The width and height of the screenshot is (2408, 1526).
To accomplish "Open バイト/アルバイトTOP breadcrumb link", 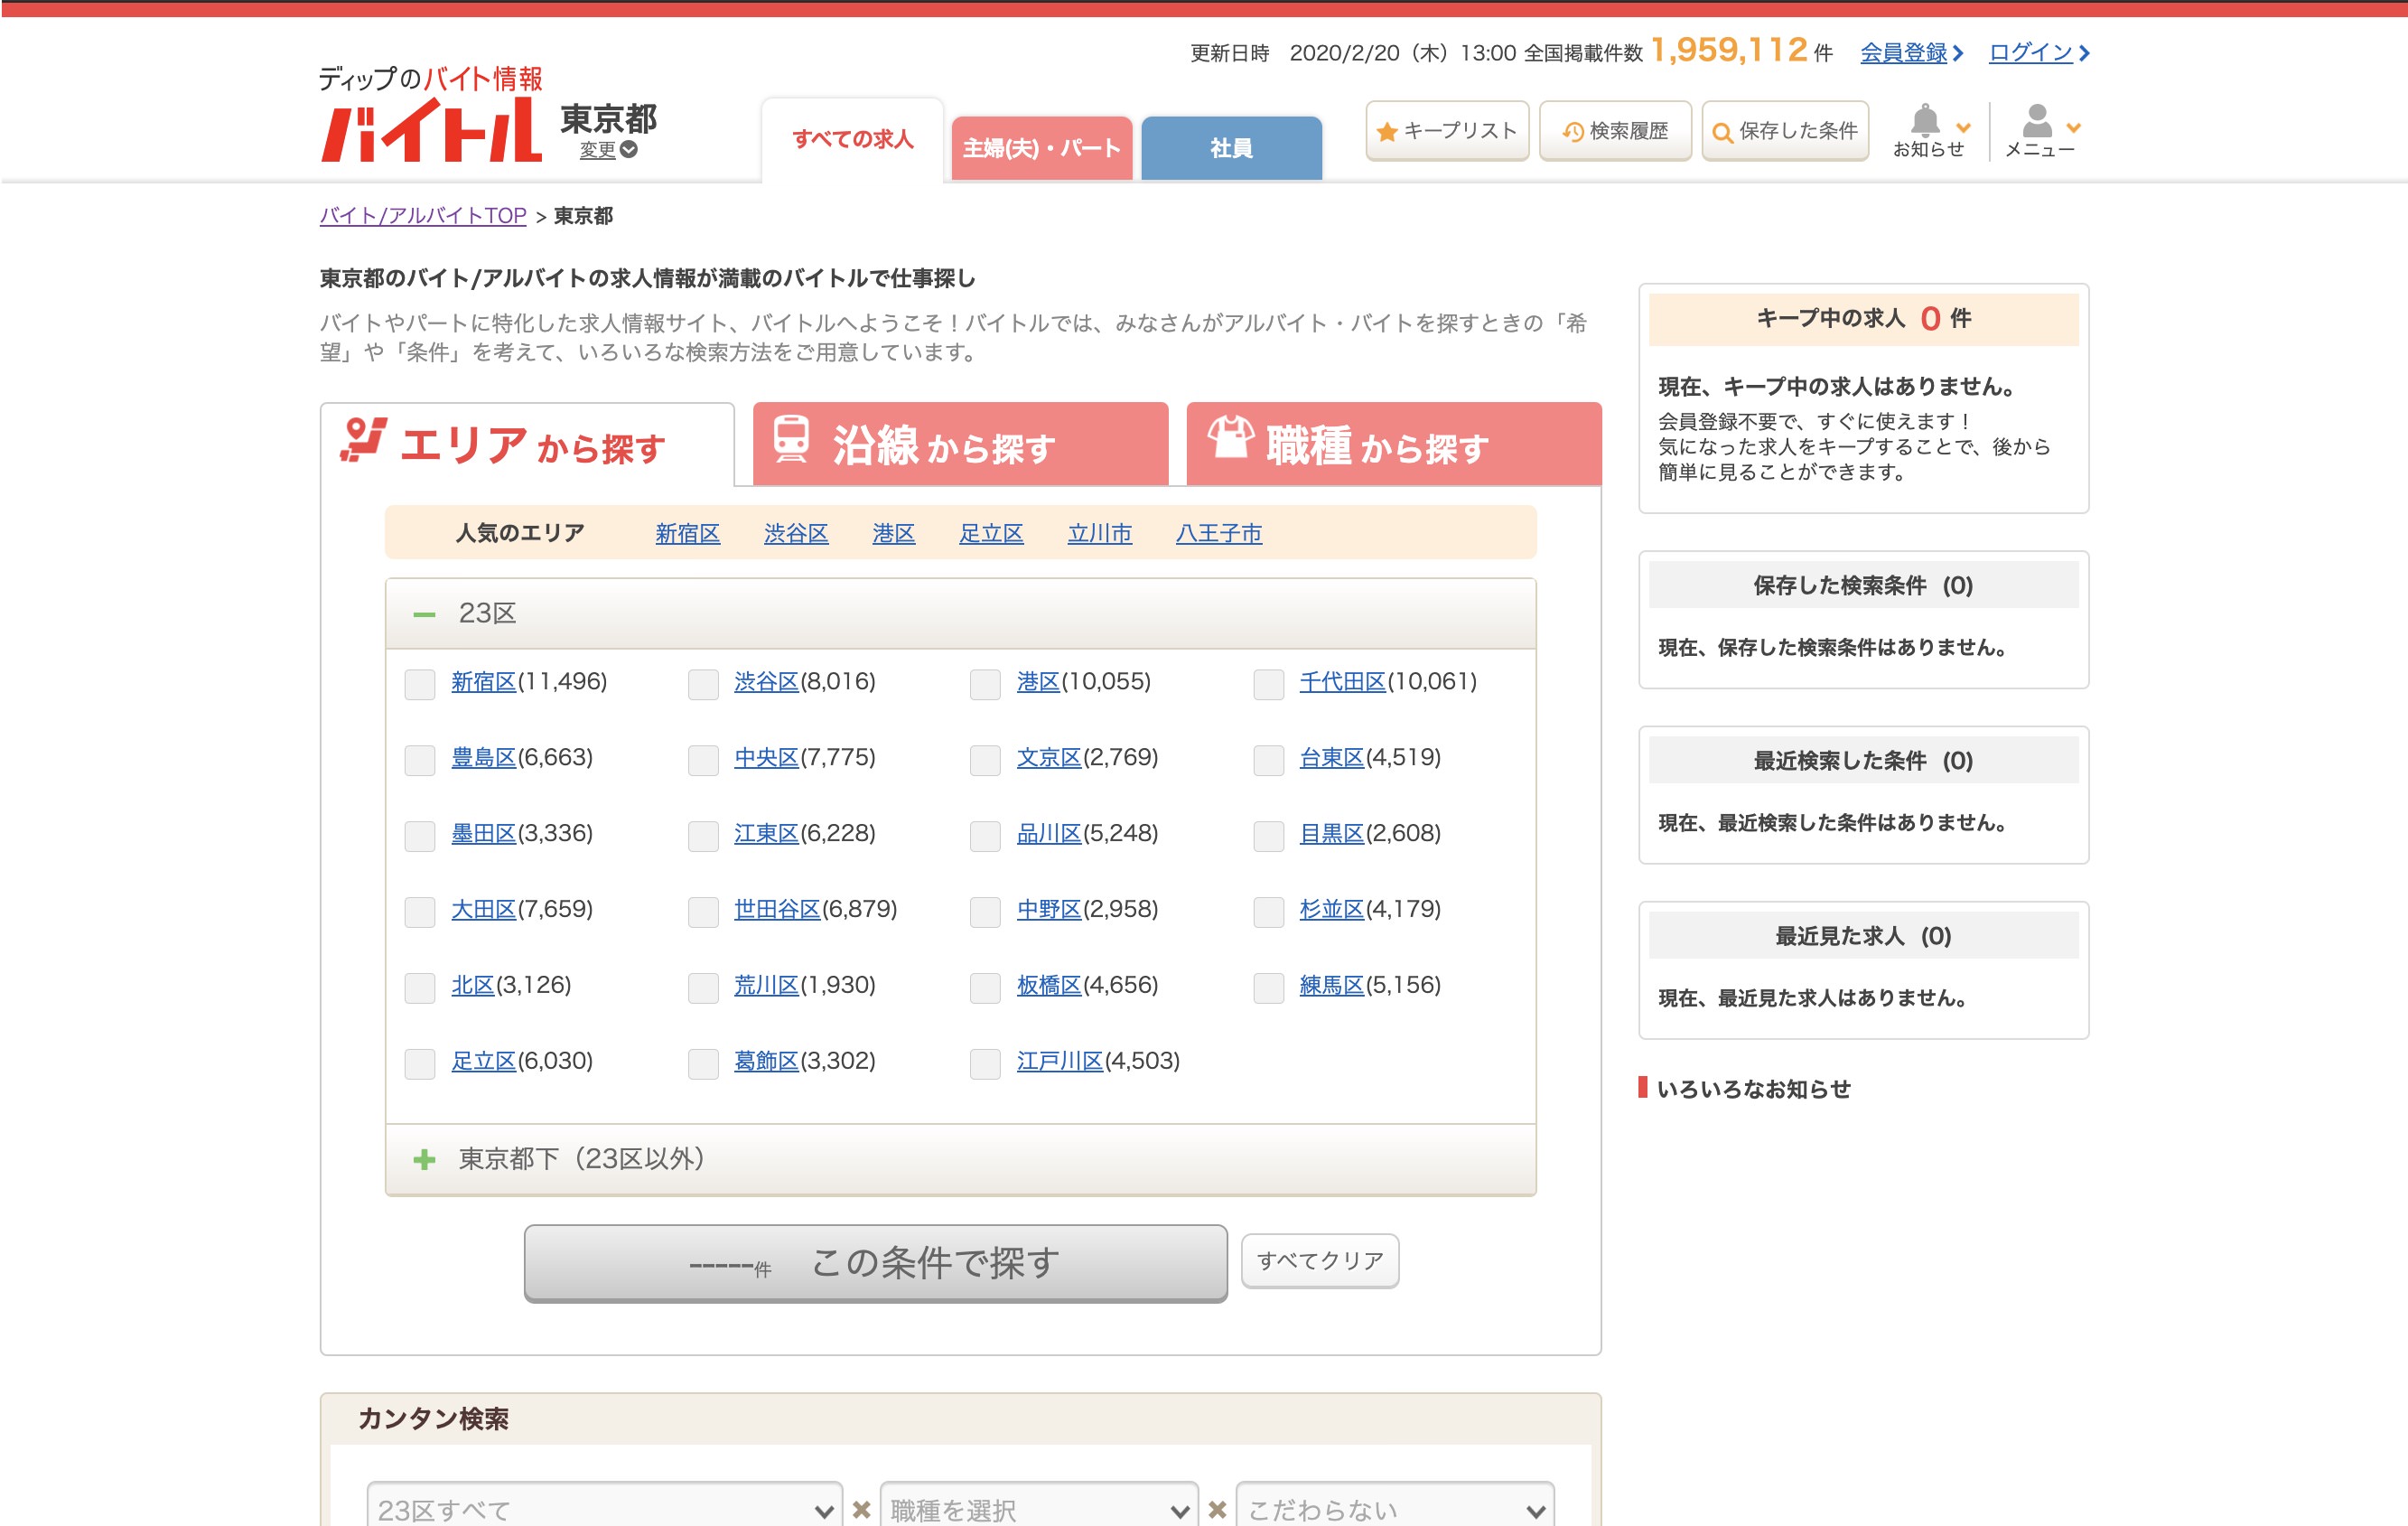I will (x=423, y=216).
